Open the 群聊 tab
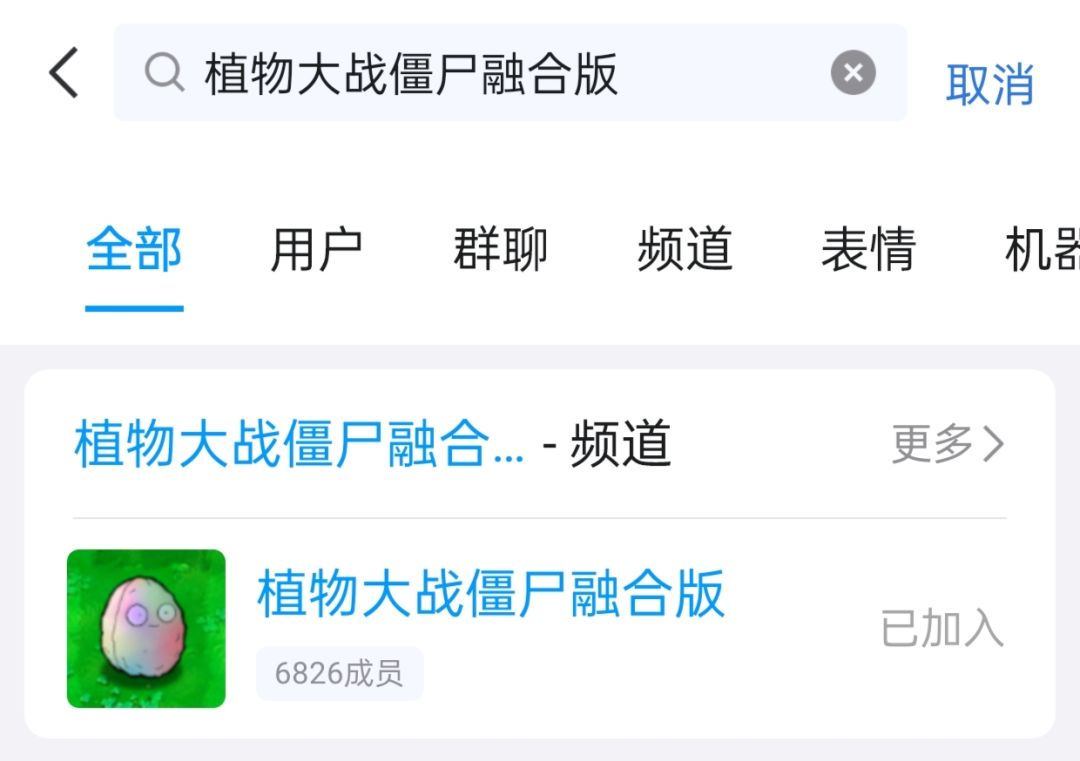The image size is (1080, 761). (501, 249)
